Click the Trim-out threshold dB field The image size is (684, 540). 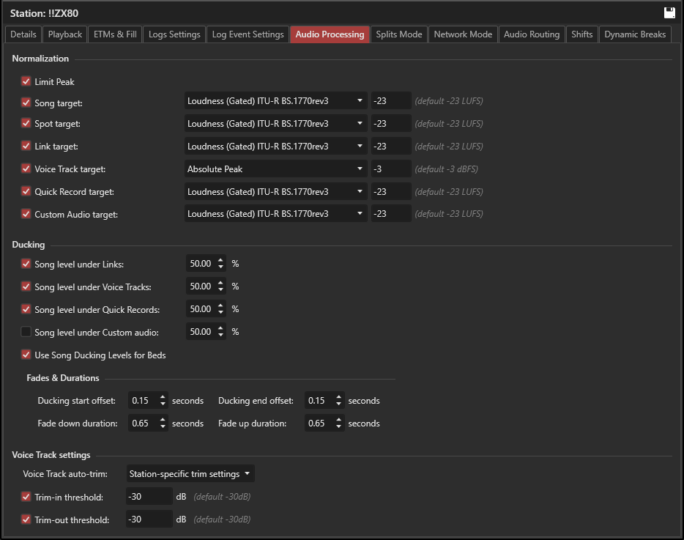pos(149,519)
